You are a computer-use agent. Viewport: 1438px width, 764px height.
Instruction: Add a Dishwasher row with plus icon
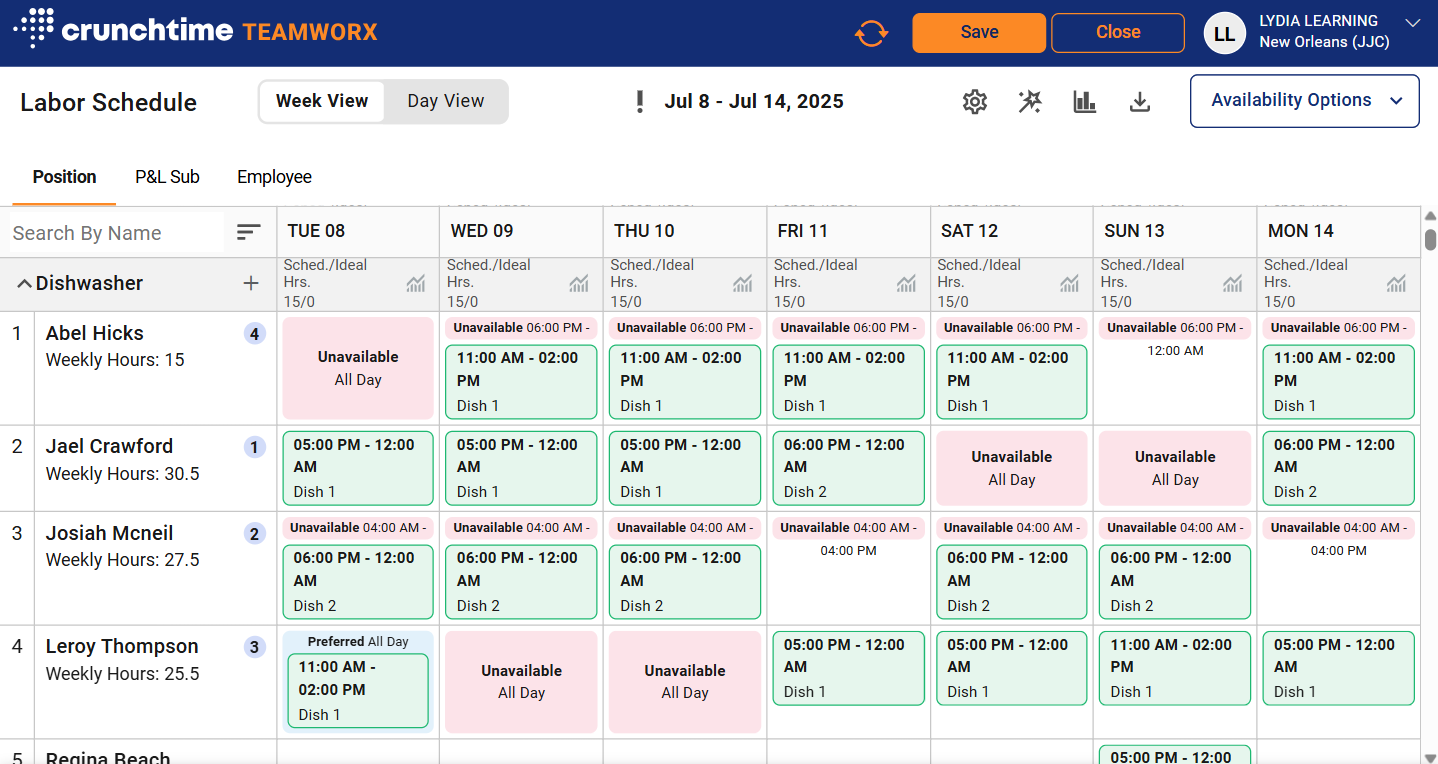[x=251, y=283]
